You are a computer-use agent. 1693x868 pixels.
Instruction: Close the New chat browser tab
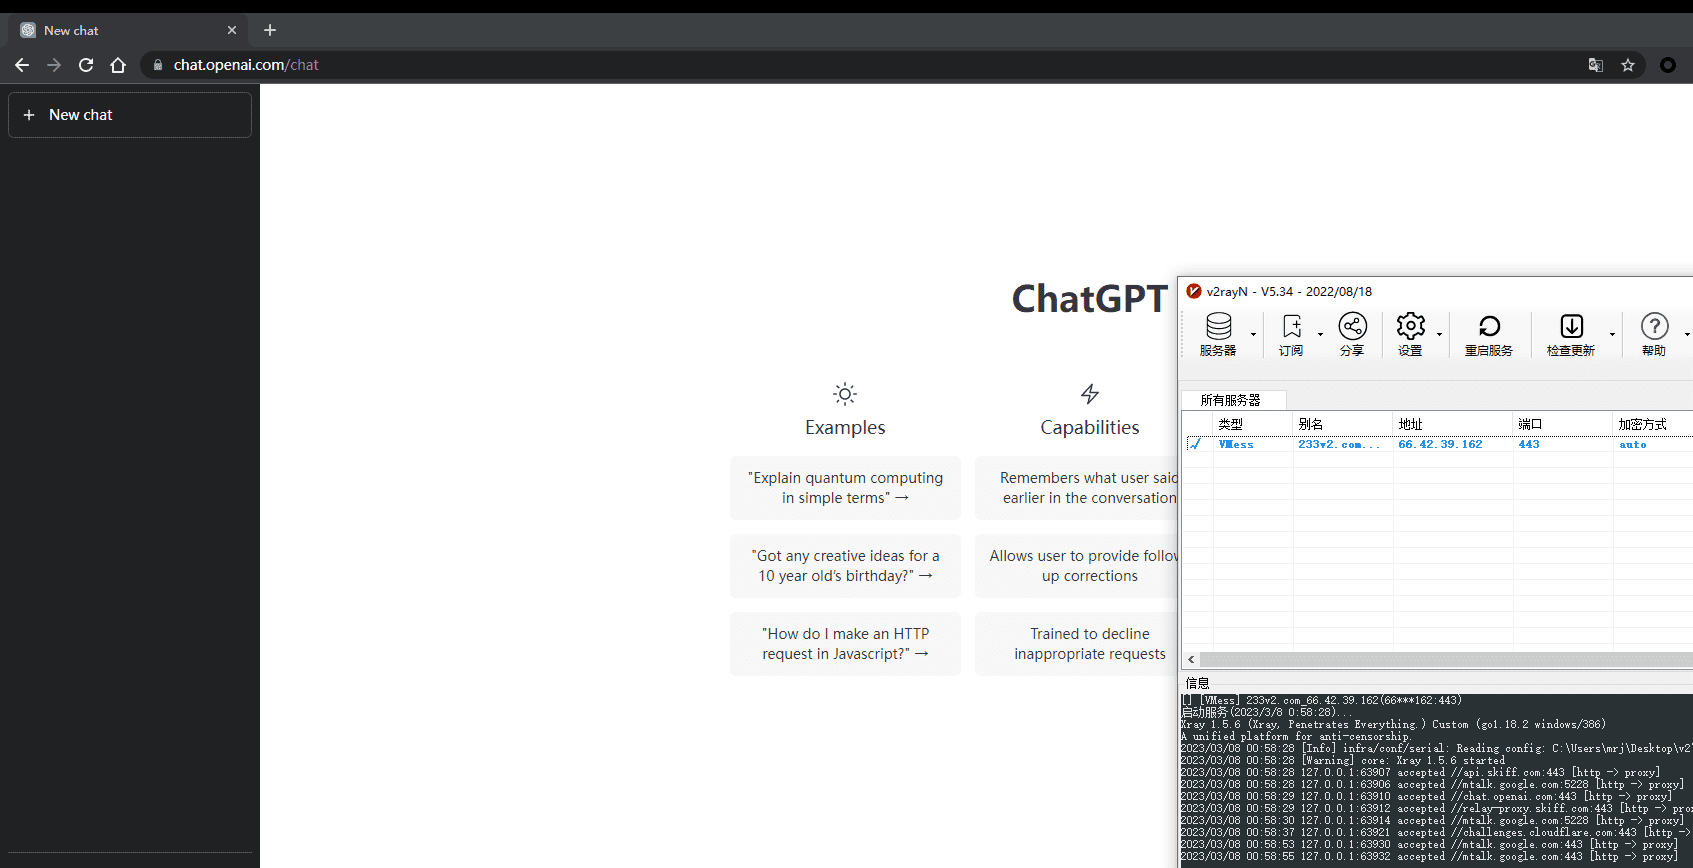pyautogui.click(x=232, y=30)
